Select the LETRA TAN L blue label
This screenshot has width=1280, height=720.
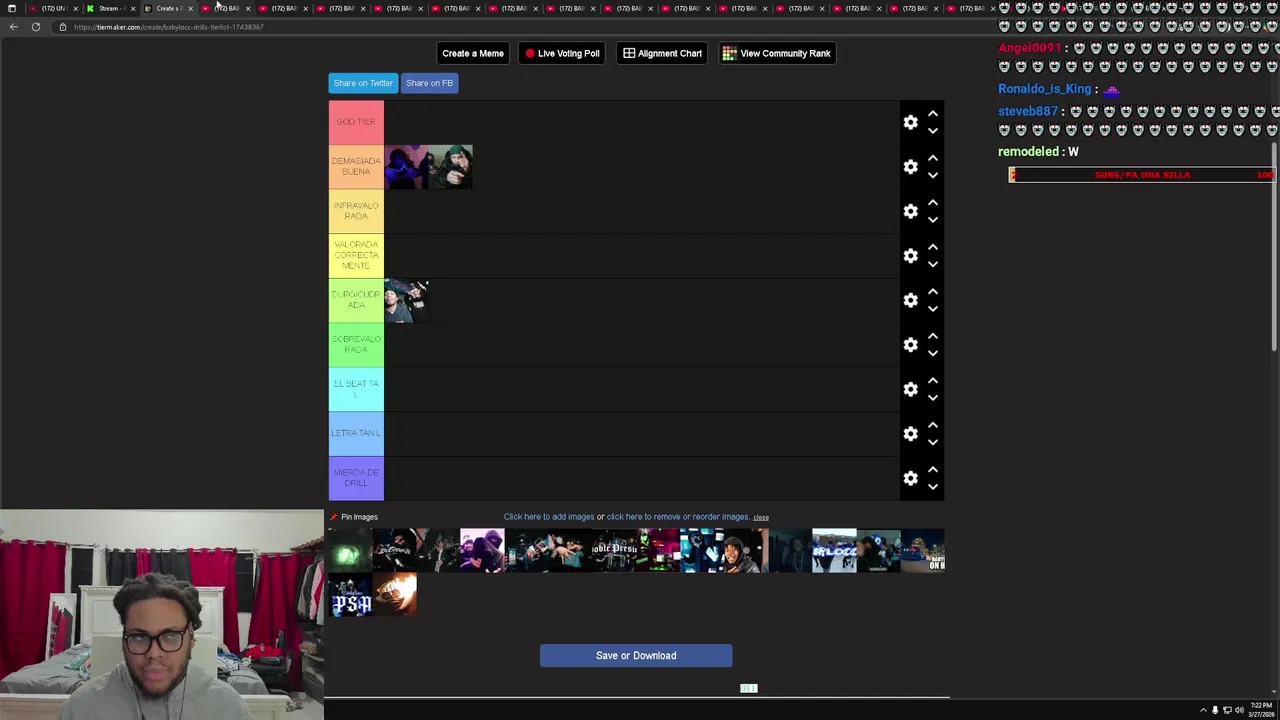(x=356, y=433)
